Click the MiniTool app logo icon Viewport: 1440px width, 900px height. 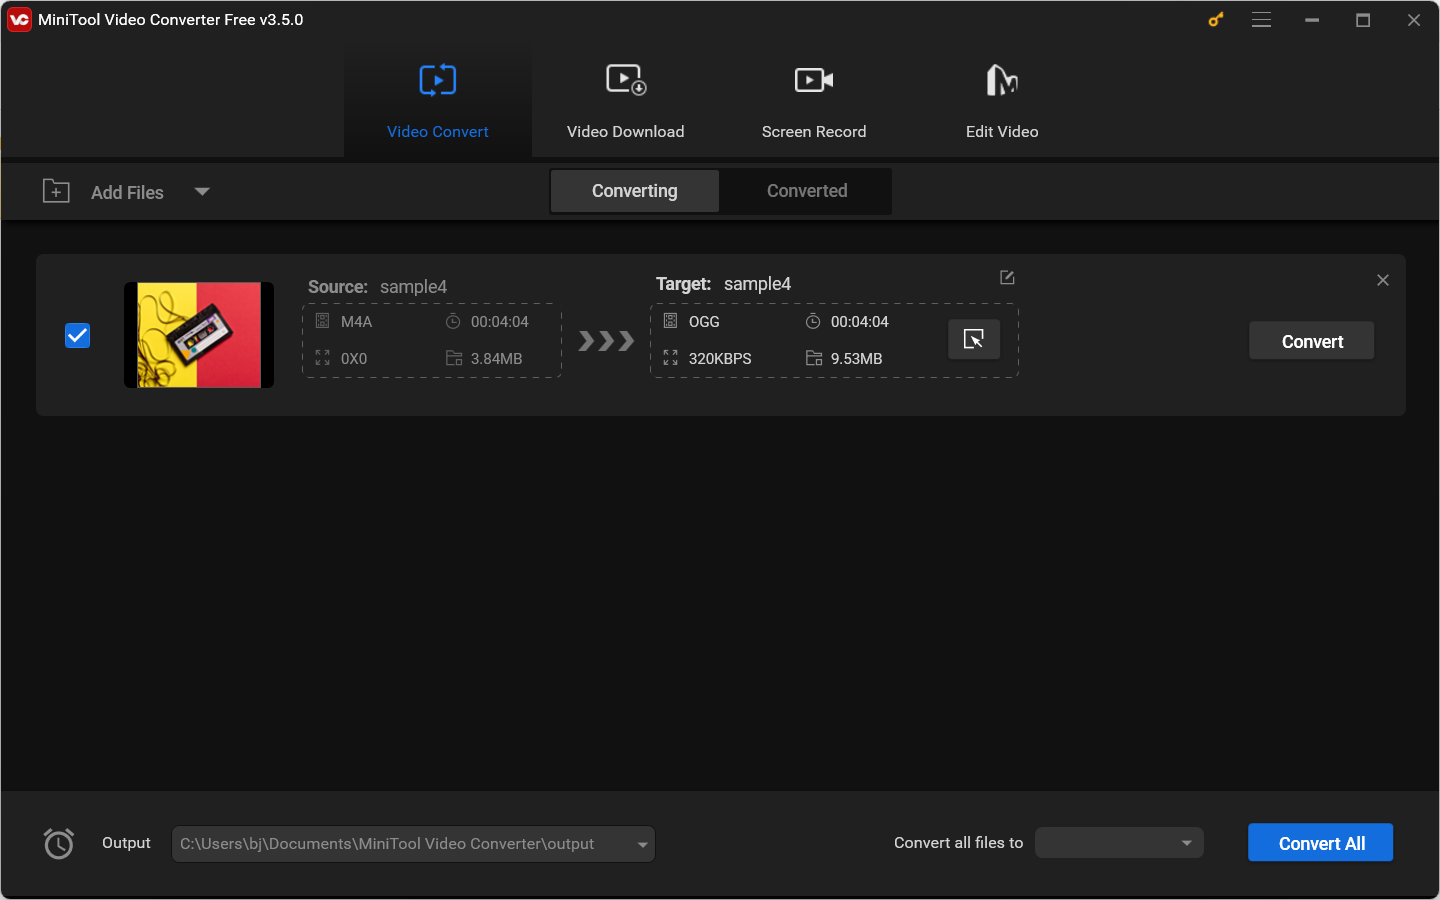point(19,19)
